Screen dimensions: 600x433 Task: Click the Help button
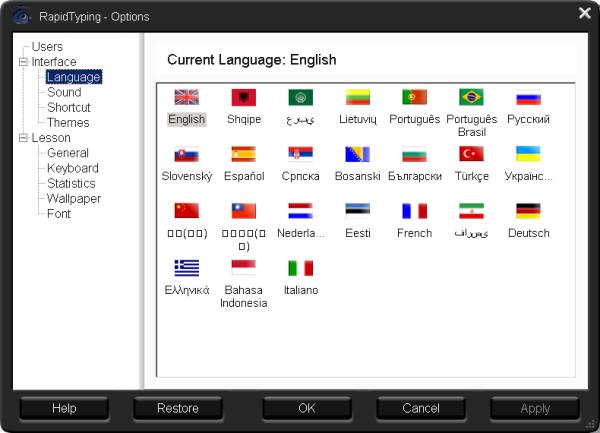click(64, 408)
